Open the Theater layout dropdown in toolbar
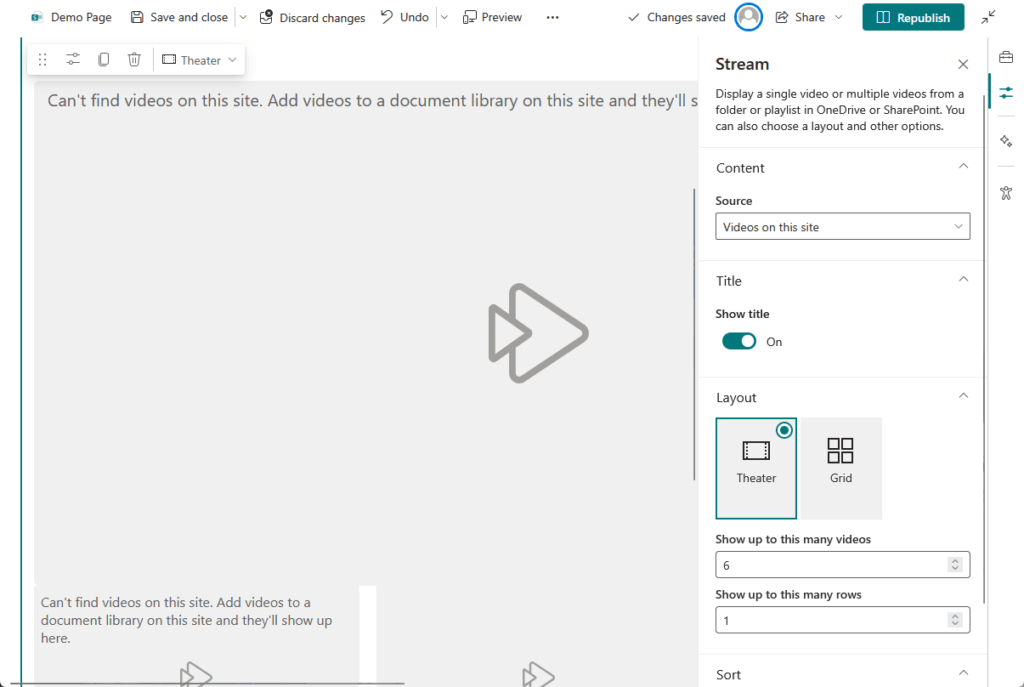 point(199,60)
